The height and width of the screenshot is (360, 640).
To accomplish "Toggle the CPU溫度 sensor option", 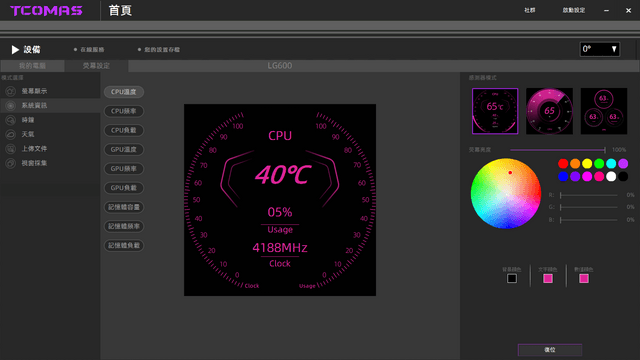I will tap(124, 92).
